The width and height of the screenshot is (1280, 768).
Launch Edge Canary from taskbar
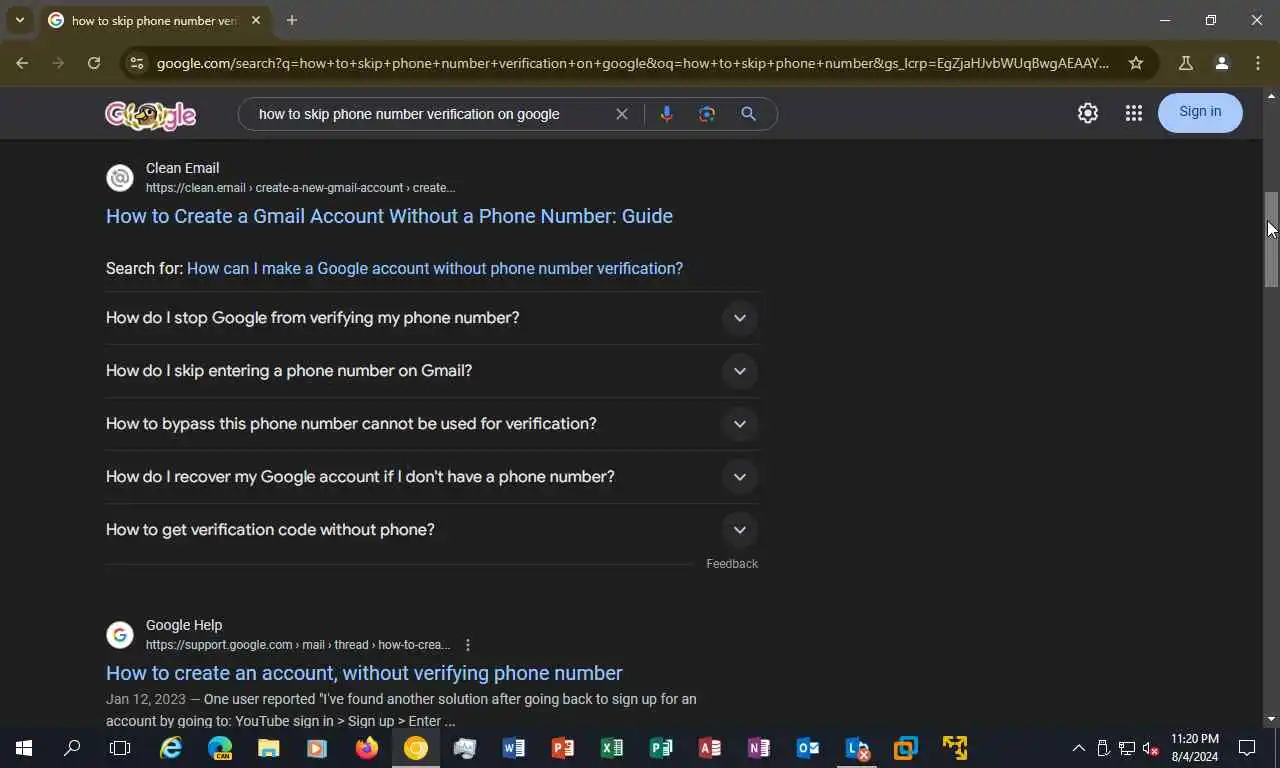coord(220,748)
